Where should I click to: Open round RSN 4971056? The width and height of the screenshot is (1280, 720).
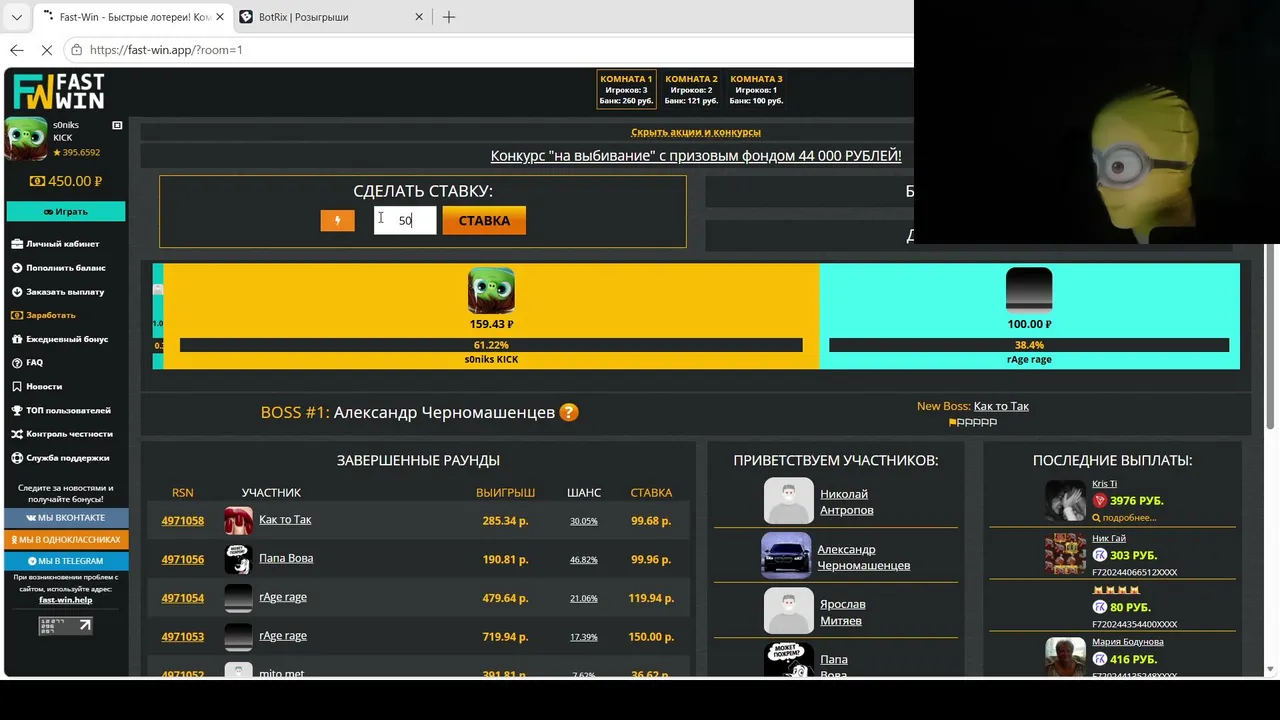click(182, 560)
